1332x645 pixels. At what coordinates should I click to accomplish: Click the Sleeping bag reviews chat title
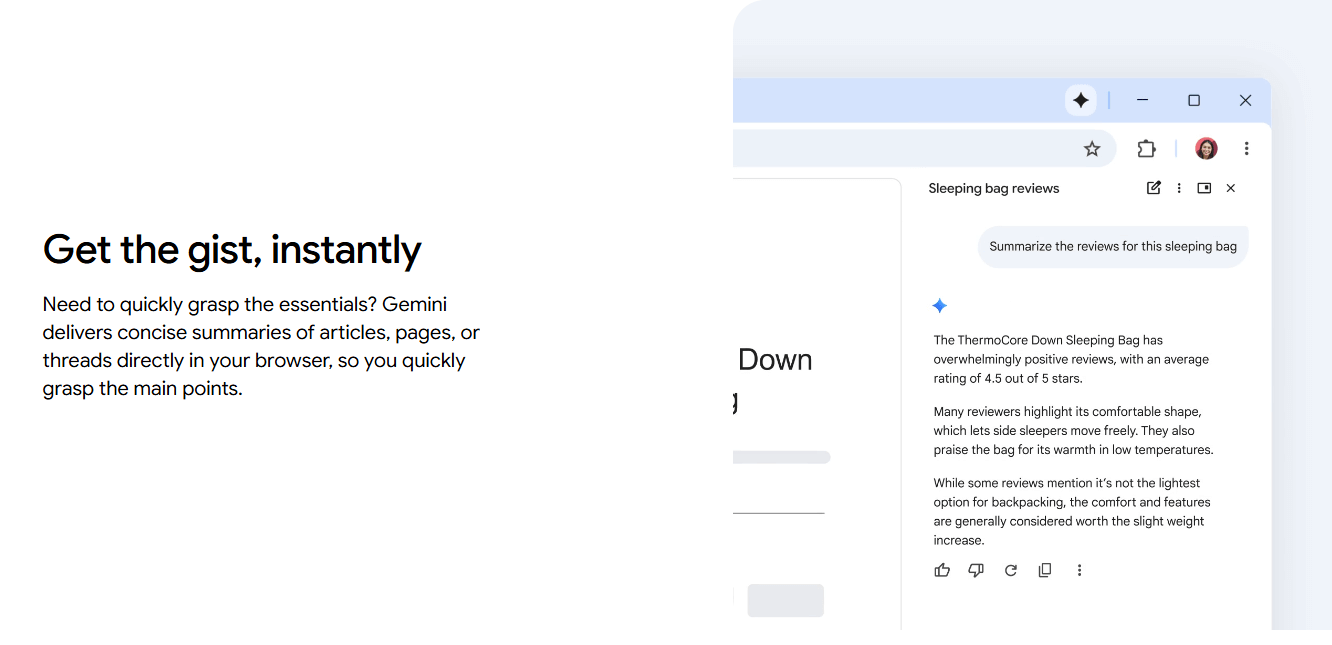[x=993, y=188]
